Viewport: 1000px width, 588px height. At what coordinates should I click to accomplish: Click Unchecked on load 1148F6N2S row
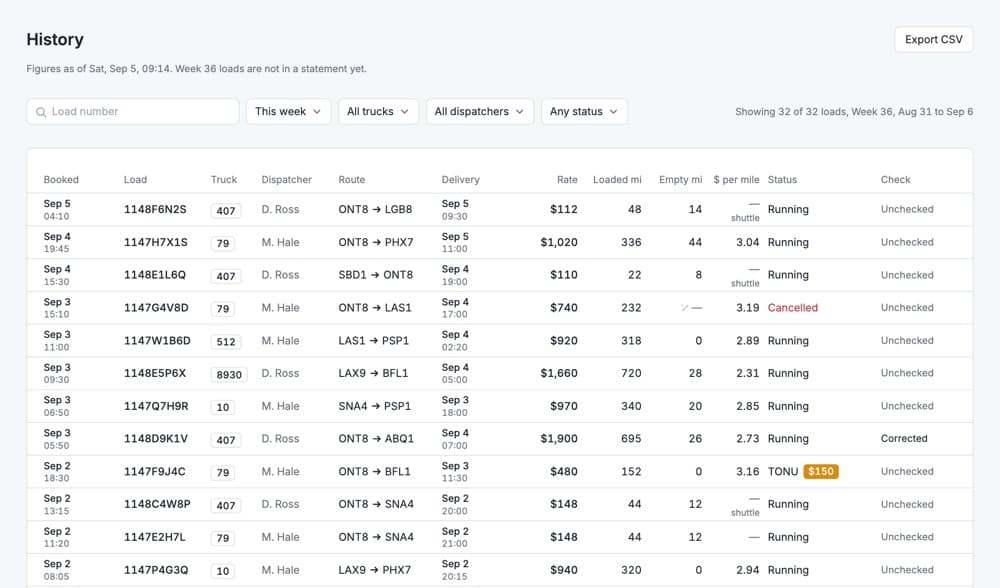[907, 209]
